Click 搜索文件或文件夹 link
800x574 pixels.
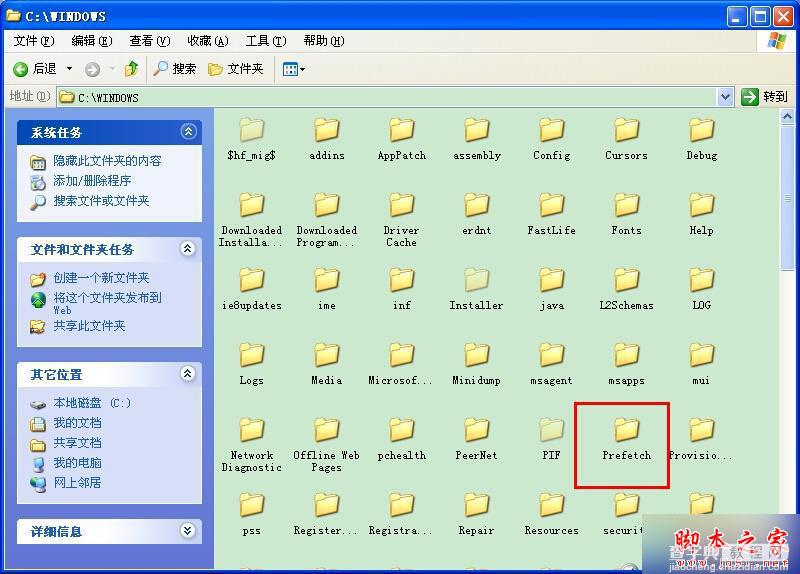101,201
